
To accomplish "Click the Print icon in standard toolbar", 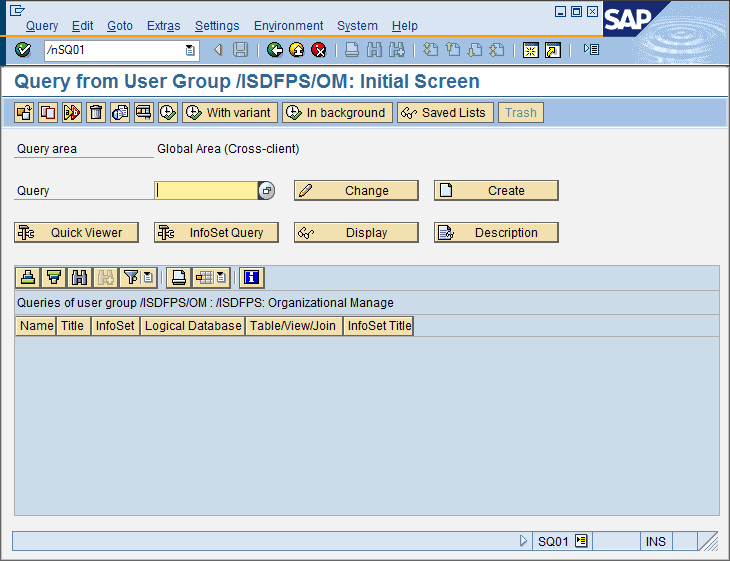I will click(x=352, y=50).
